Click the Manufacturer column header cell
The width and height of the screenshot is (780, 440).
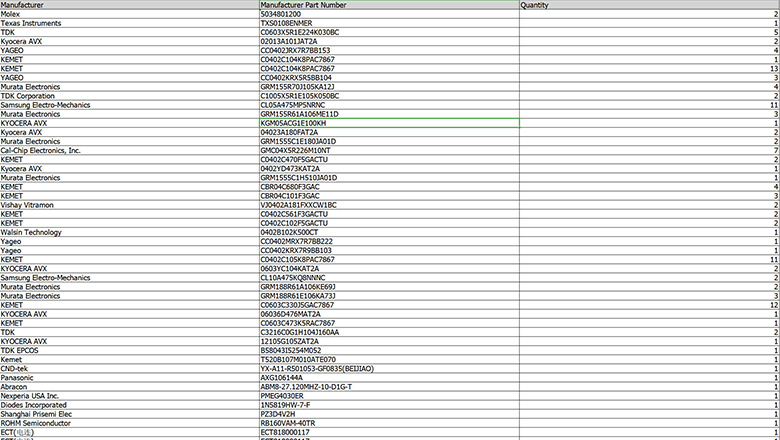[129, 5]
